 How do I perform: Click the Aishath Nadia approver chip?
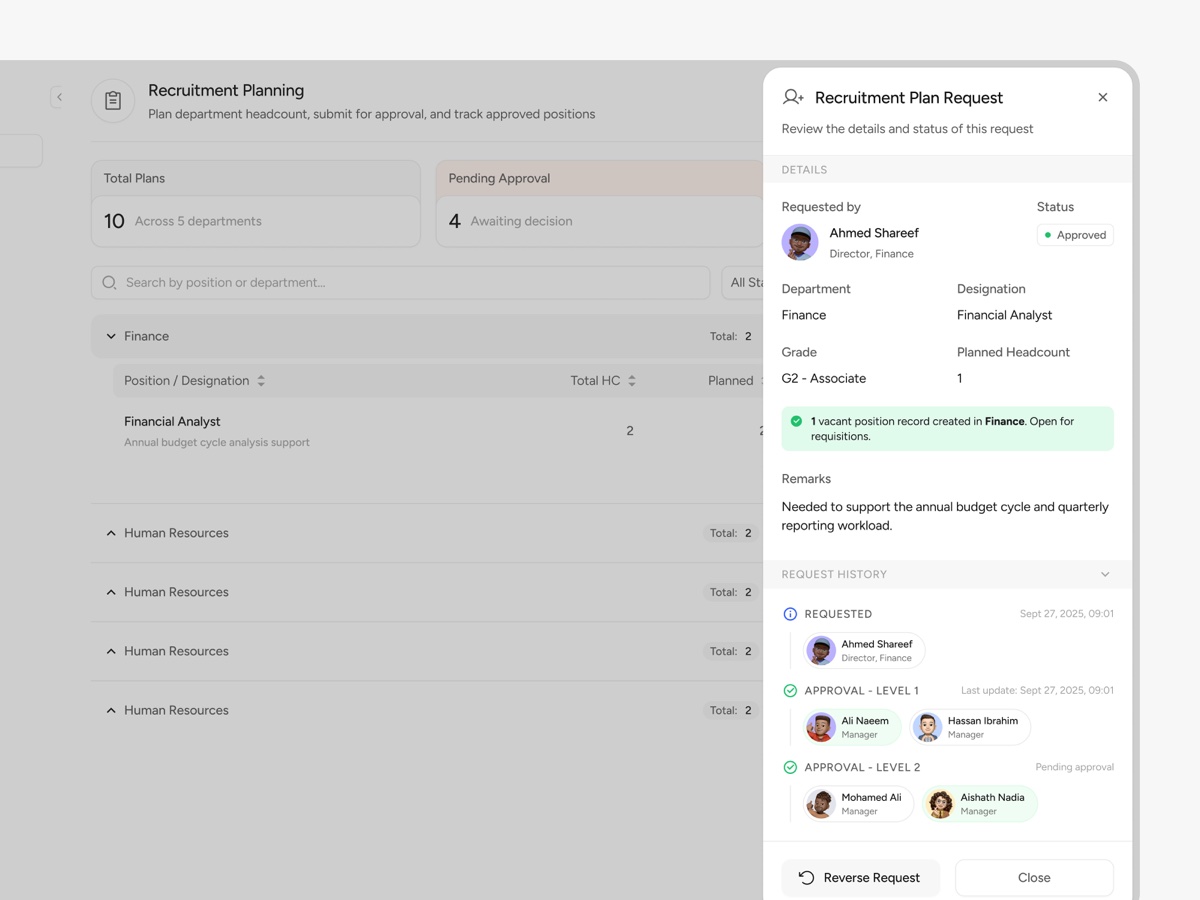tap(980, 804)
